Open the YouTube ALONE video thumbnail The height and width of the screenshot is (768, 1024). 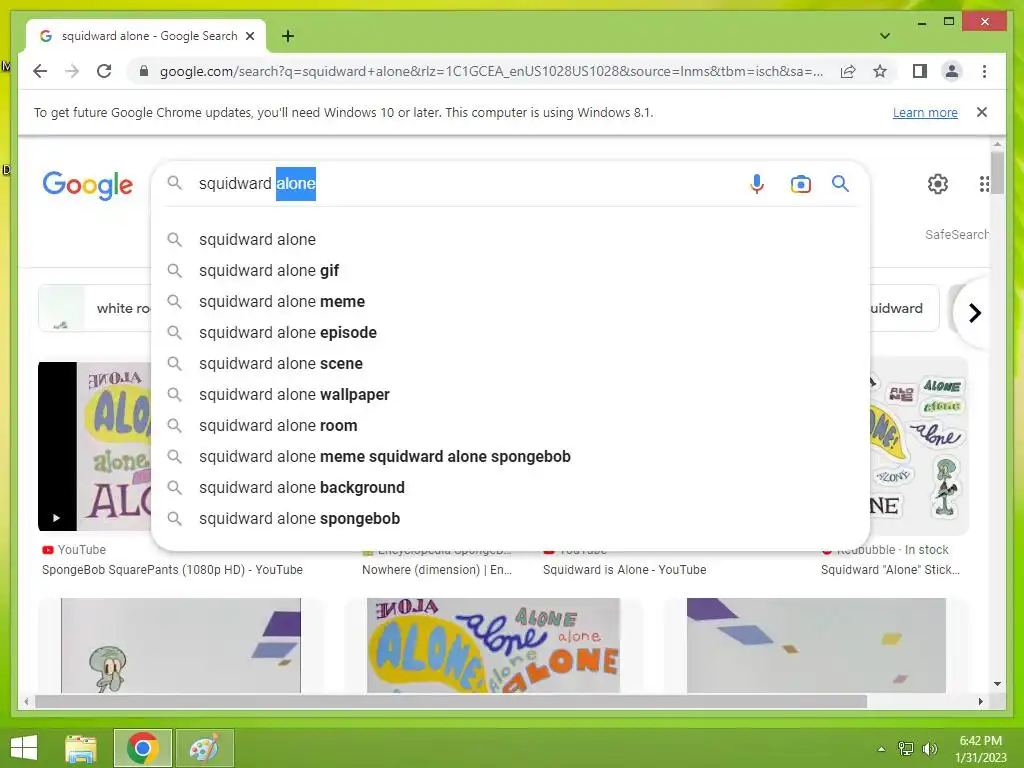pyautogui.click(x=95, y=446)
